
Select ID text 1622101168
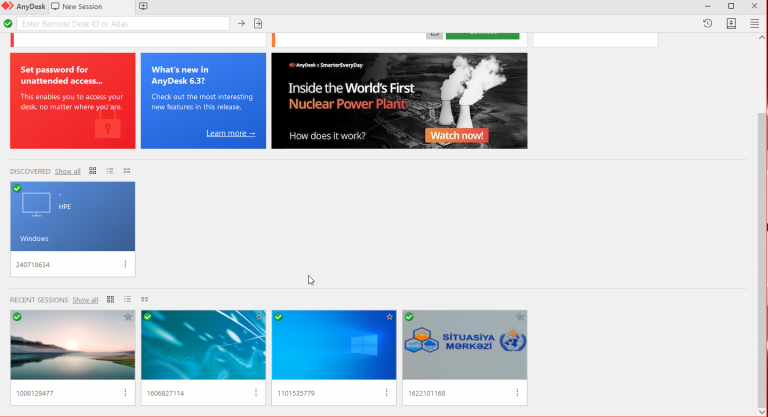427,393
